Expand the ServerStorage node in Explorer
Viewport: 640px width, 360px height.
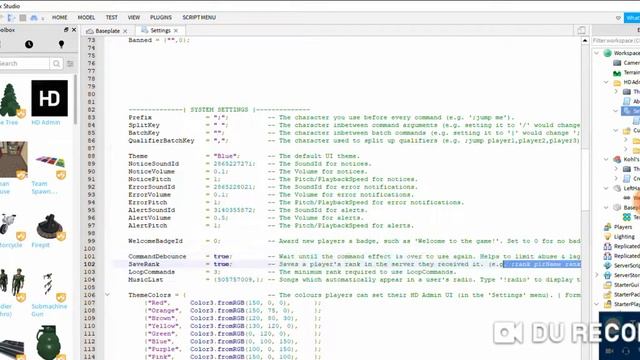[x=597, y=275]
